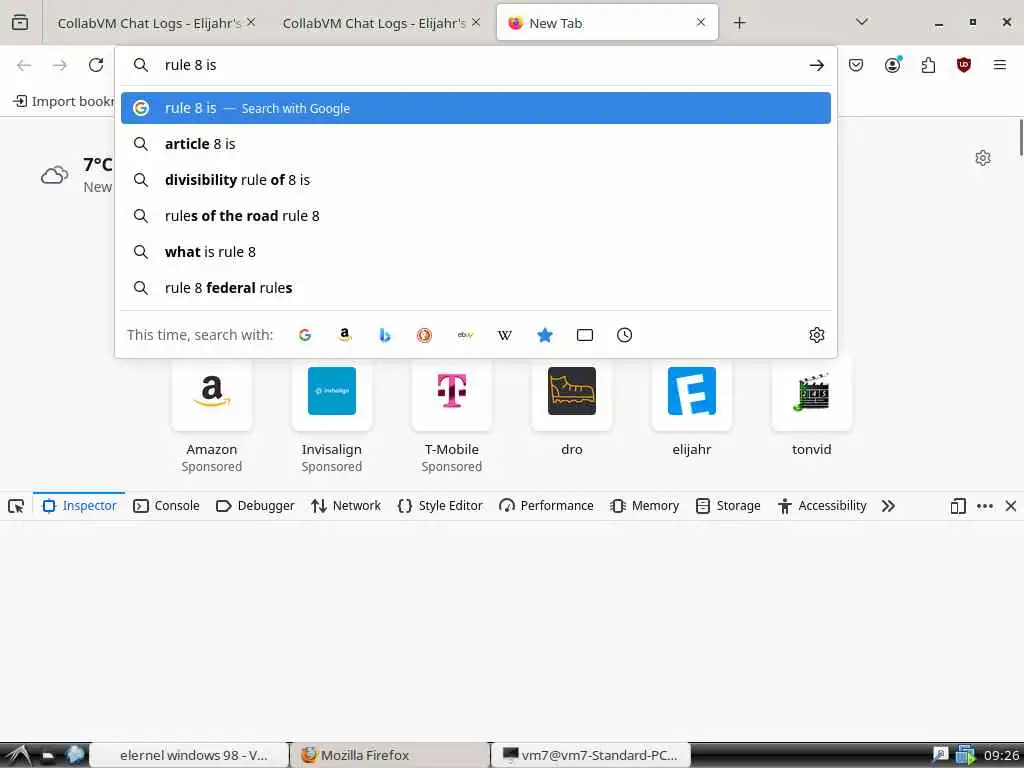Image resolution: width=1024 pixels, height=768 pixels.
Task: Click the Import bookmarks toolbar button
Action: tap(63, 101)
